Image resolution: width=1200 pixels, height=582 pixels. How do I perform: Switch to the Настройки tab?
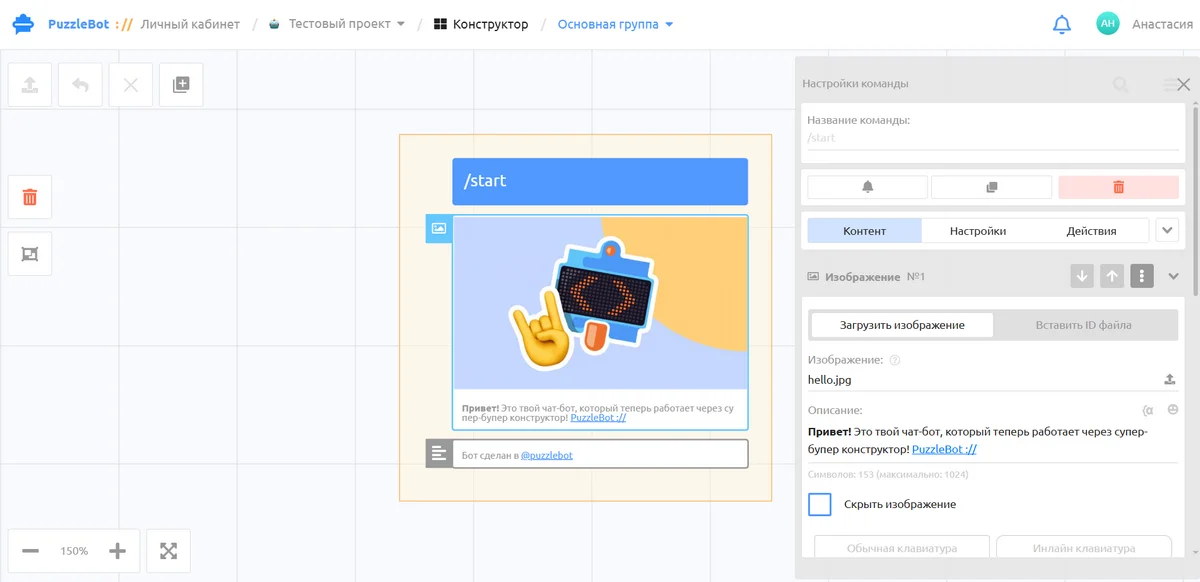(x=978, y=231)
